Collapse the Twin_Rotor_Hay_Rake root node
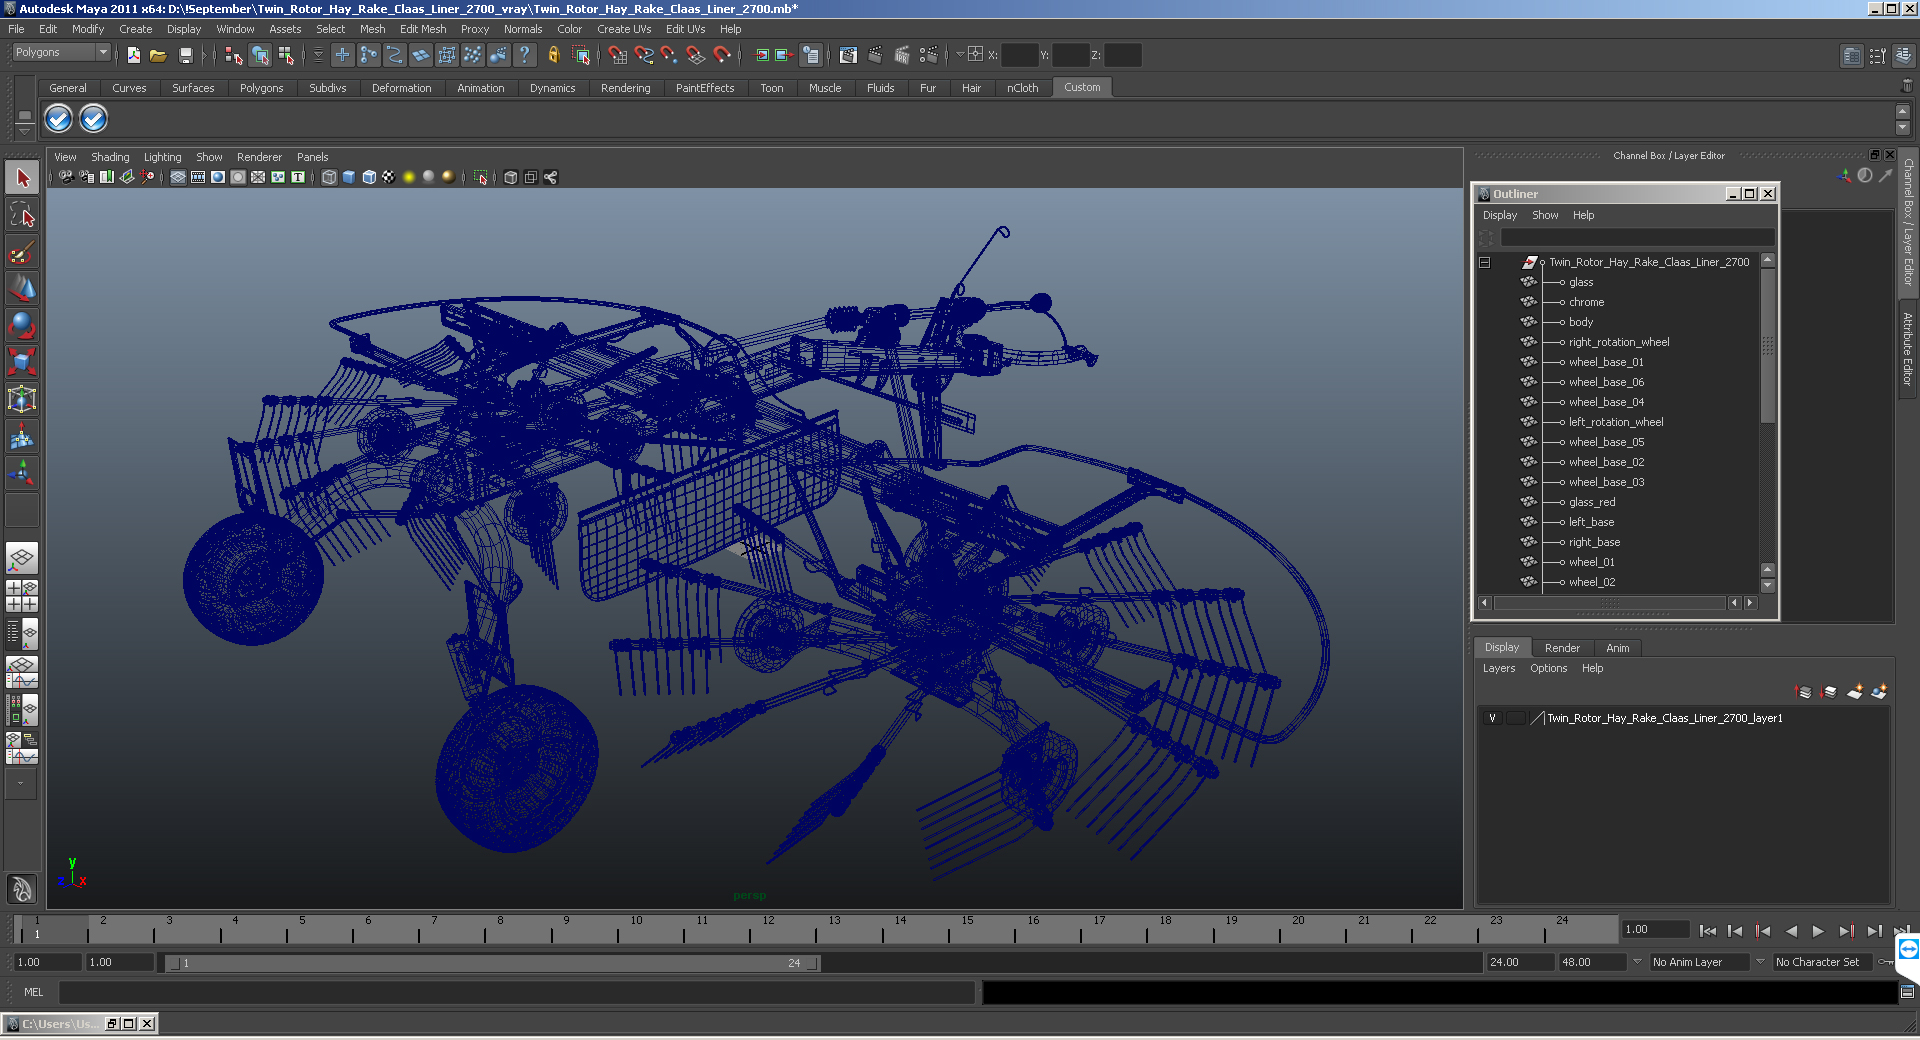The width and height of the screenshot is (1920, 1040). point(1485,262)
